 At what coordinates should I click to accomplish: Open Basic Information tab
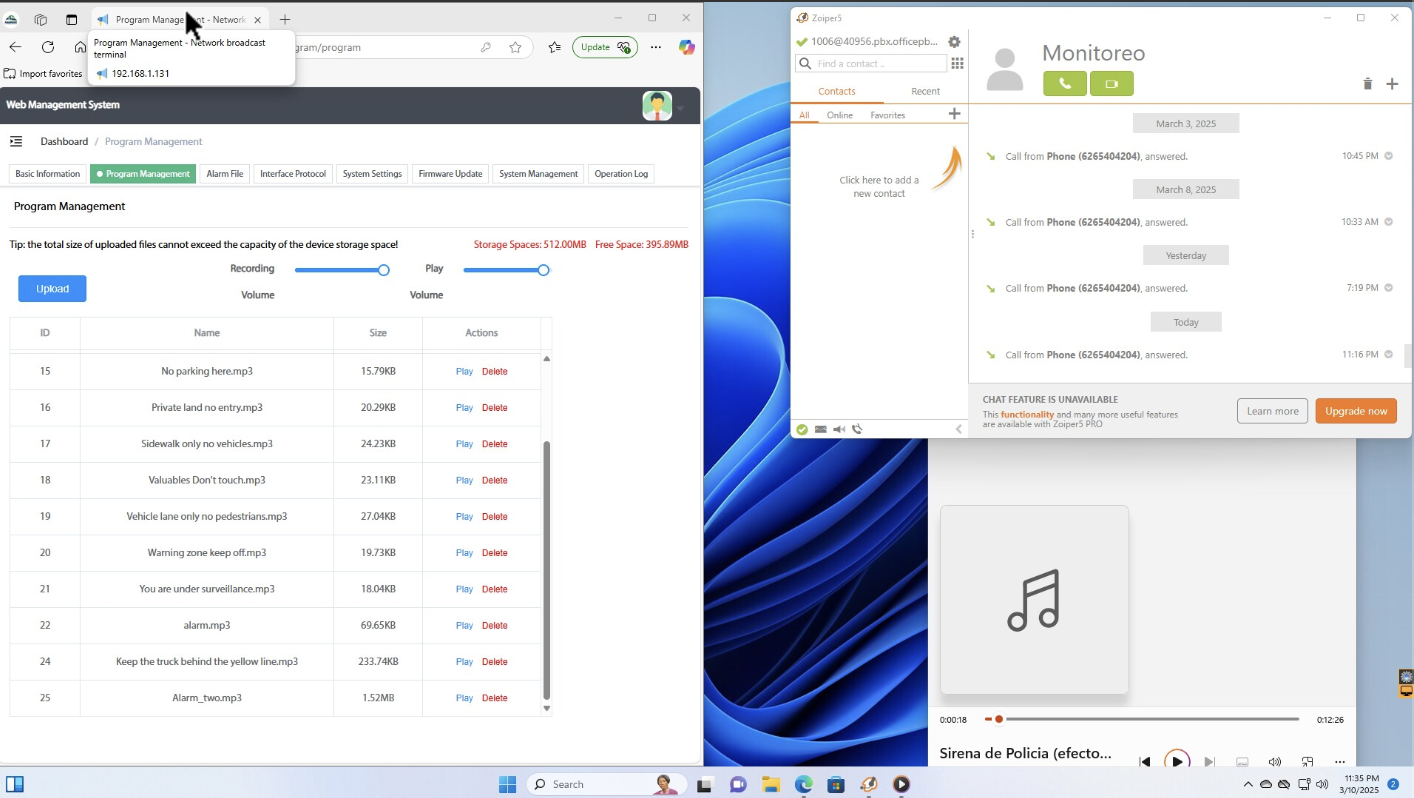[x=47, y=174]
